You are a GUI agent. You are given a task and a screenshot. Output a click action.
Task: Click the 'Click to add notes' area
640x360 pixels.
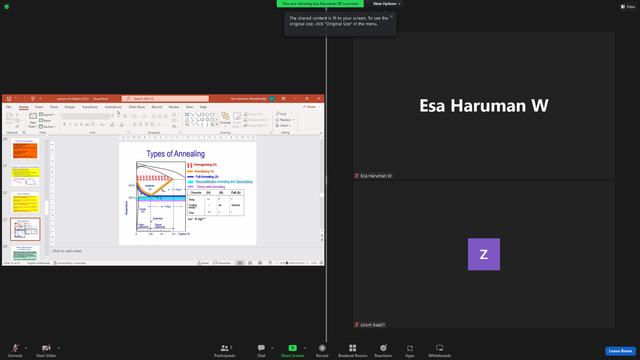[x=67, y=251]
